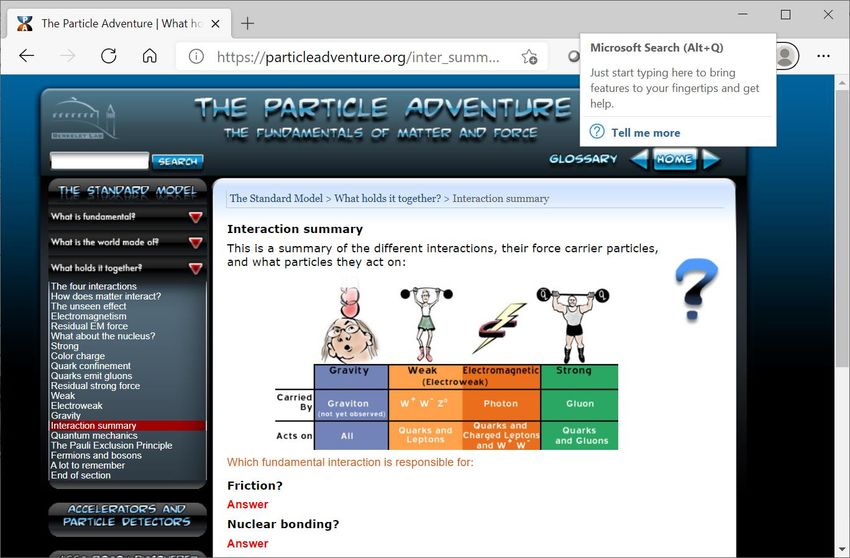Select highlighted Interaction summary sidebar item
The image size is (850, 558).
click(127, 426)
